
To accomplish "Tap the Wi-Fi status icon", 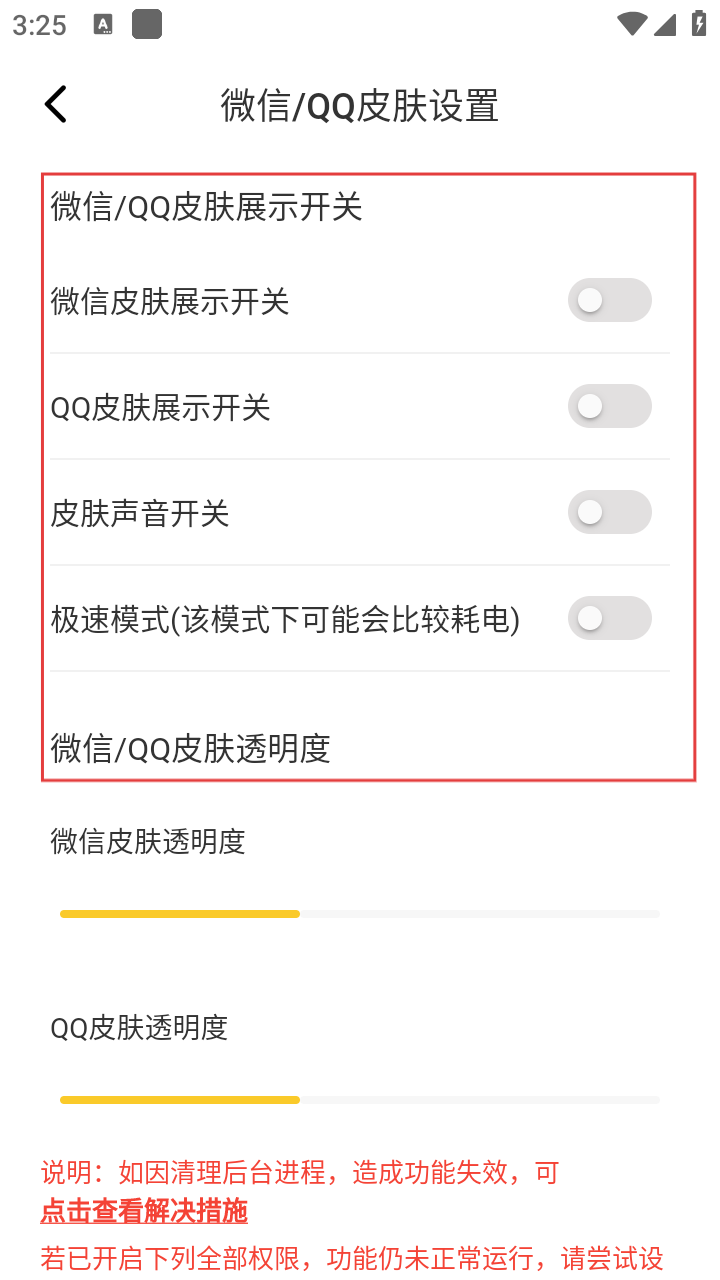I will pos(631,25).
